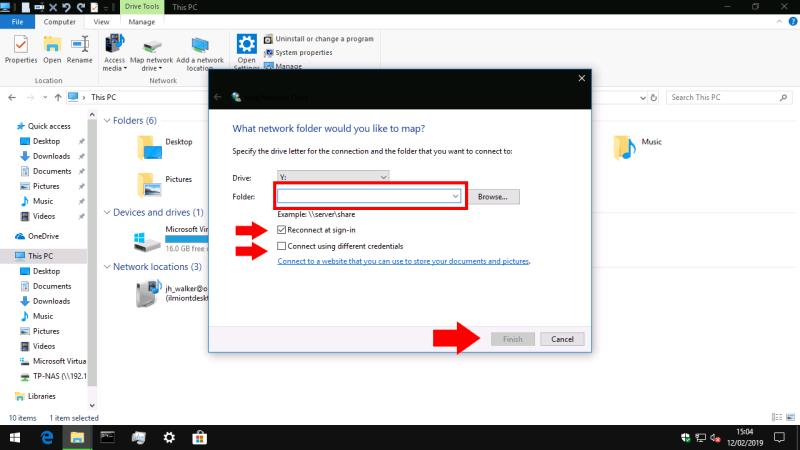The height and width of the screenshot is (450, 800).
Task: Open the Access media menu
Action: click(114, 53)
